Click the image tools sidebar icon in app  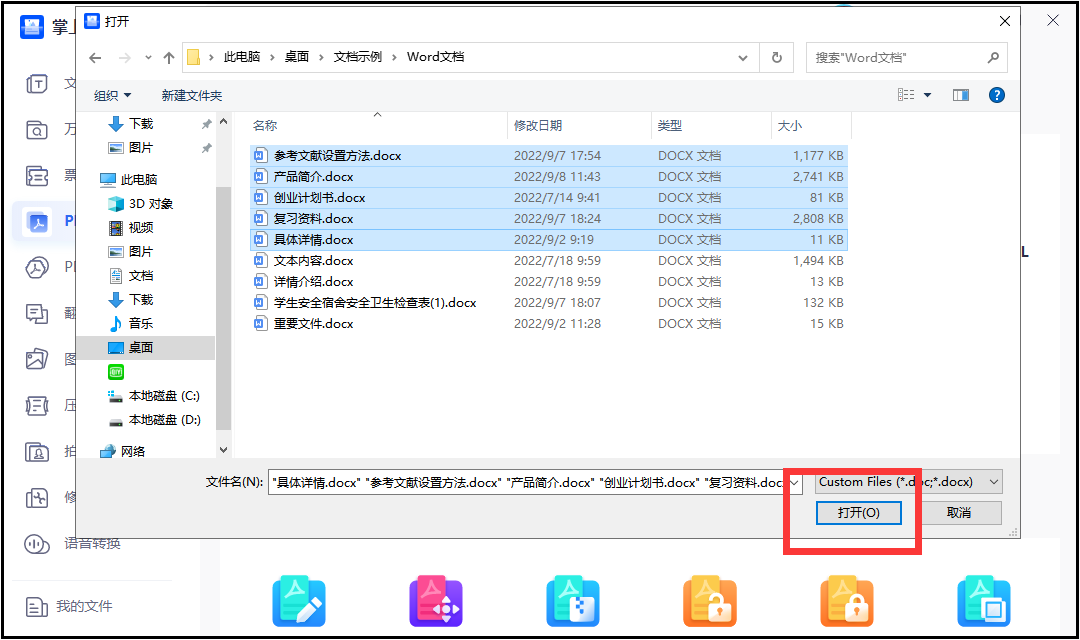click(37, 359)
